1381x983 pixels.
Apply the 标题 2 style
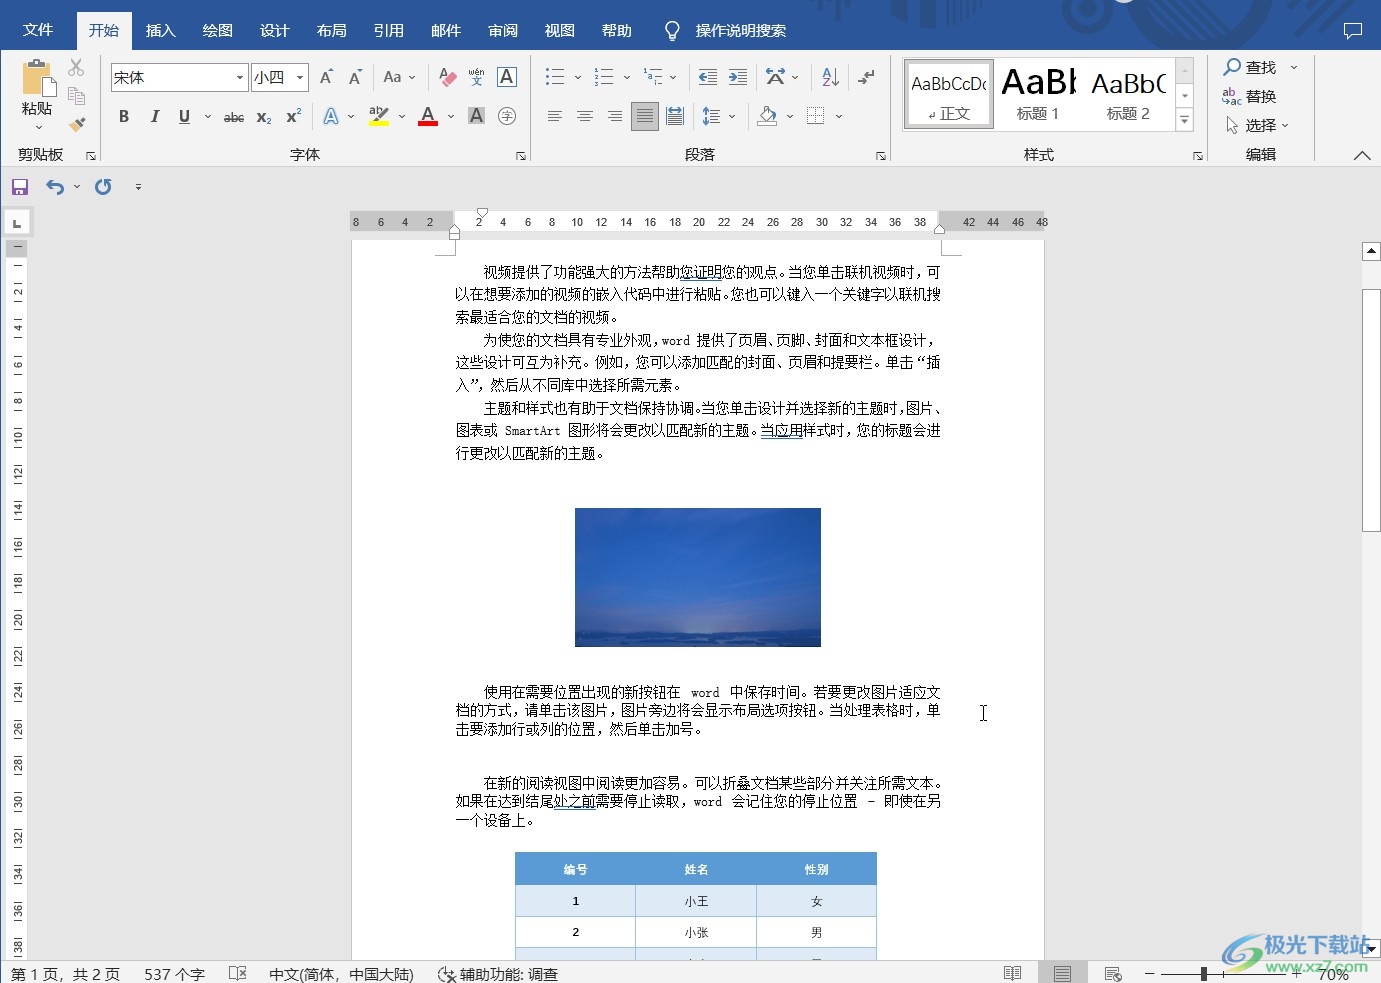click(x=1128, y=94)
